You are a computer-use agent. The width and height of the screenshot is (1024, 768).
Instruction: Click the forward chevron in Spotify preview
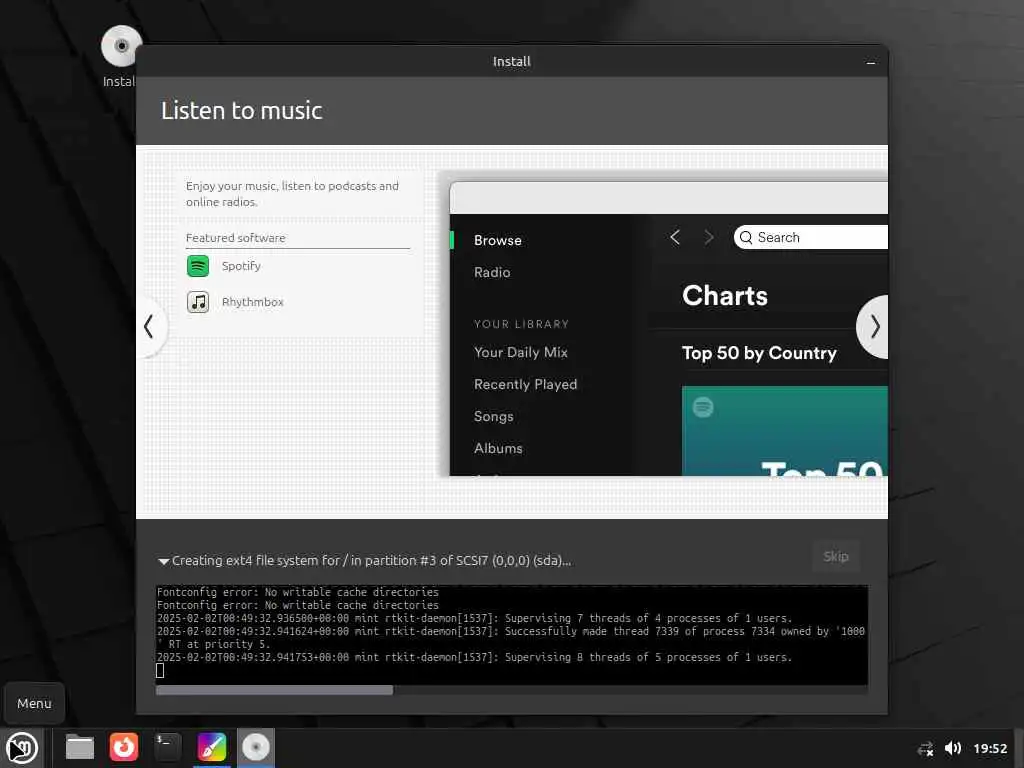[x=709, y=237]
